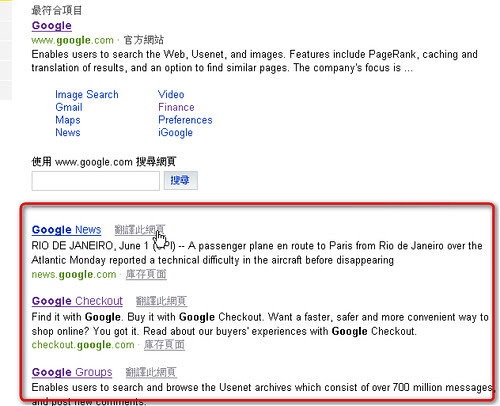Open the Gmail sitelink

69,107
